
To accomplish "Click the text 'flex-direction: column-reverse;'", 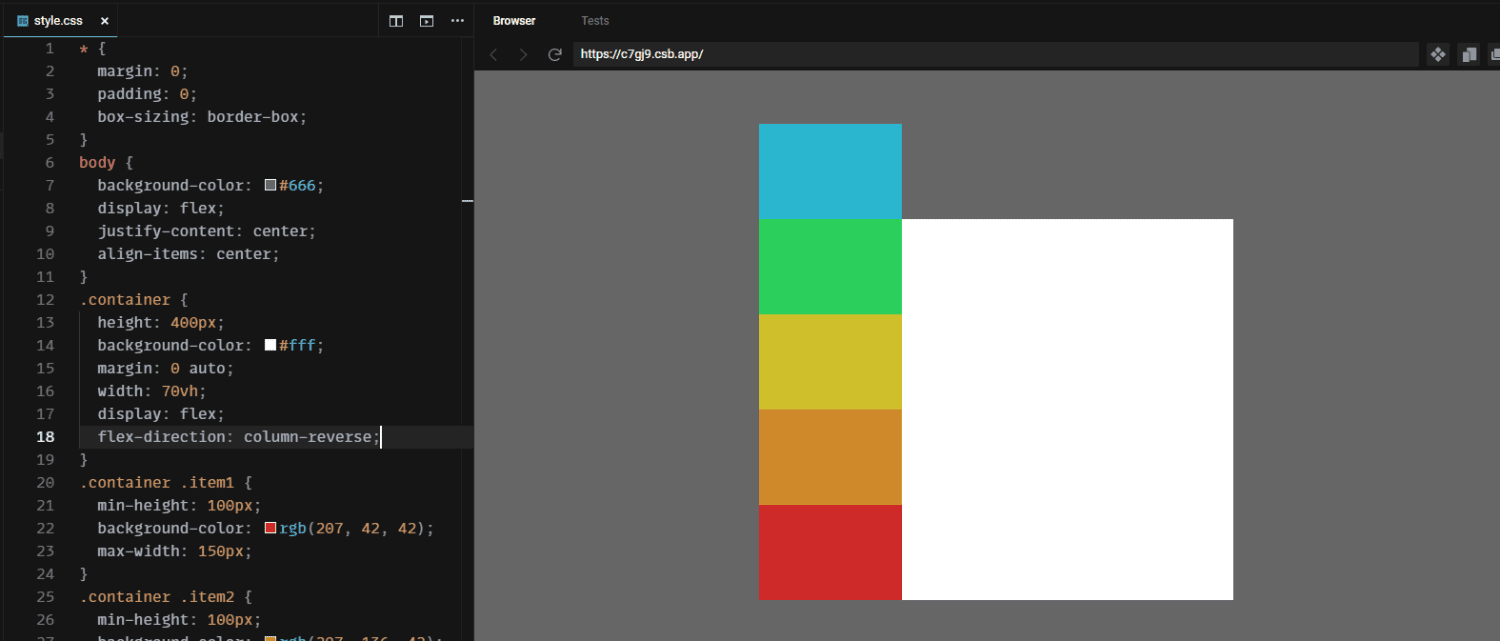I will [238, 437].
